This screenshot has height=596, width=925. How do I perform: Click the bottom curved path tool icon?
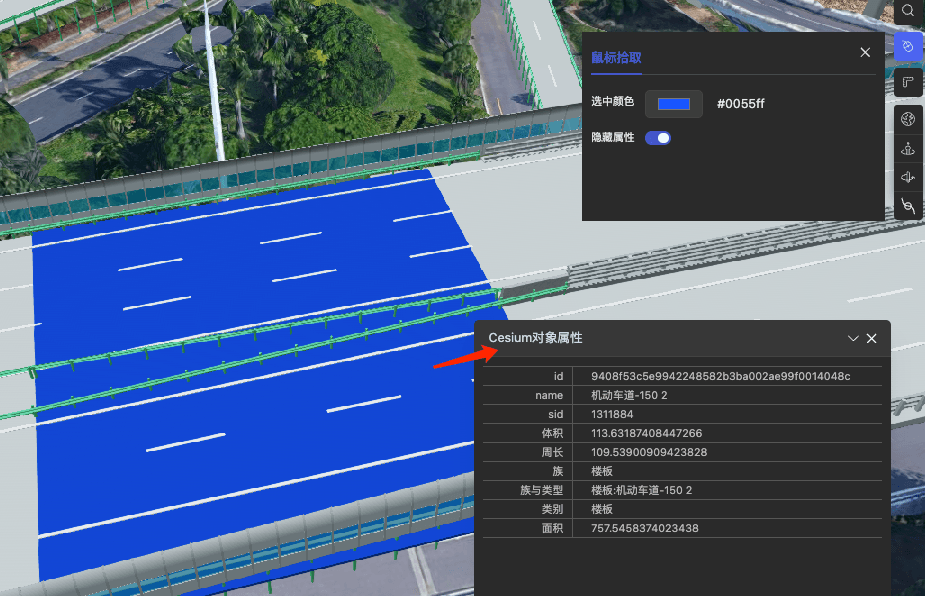(908, 206)
